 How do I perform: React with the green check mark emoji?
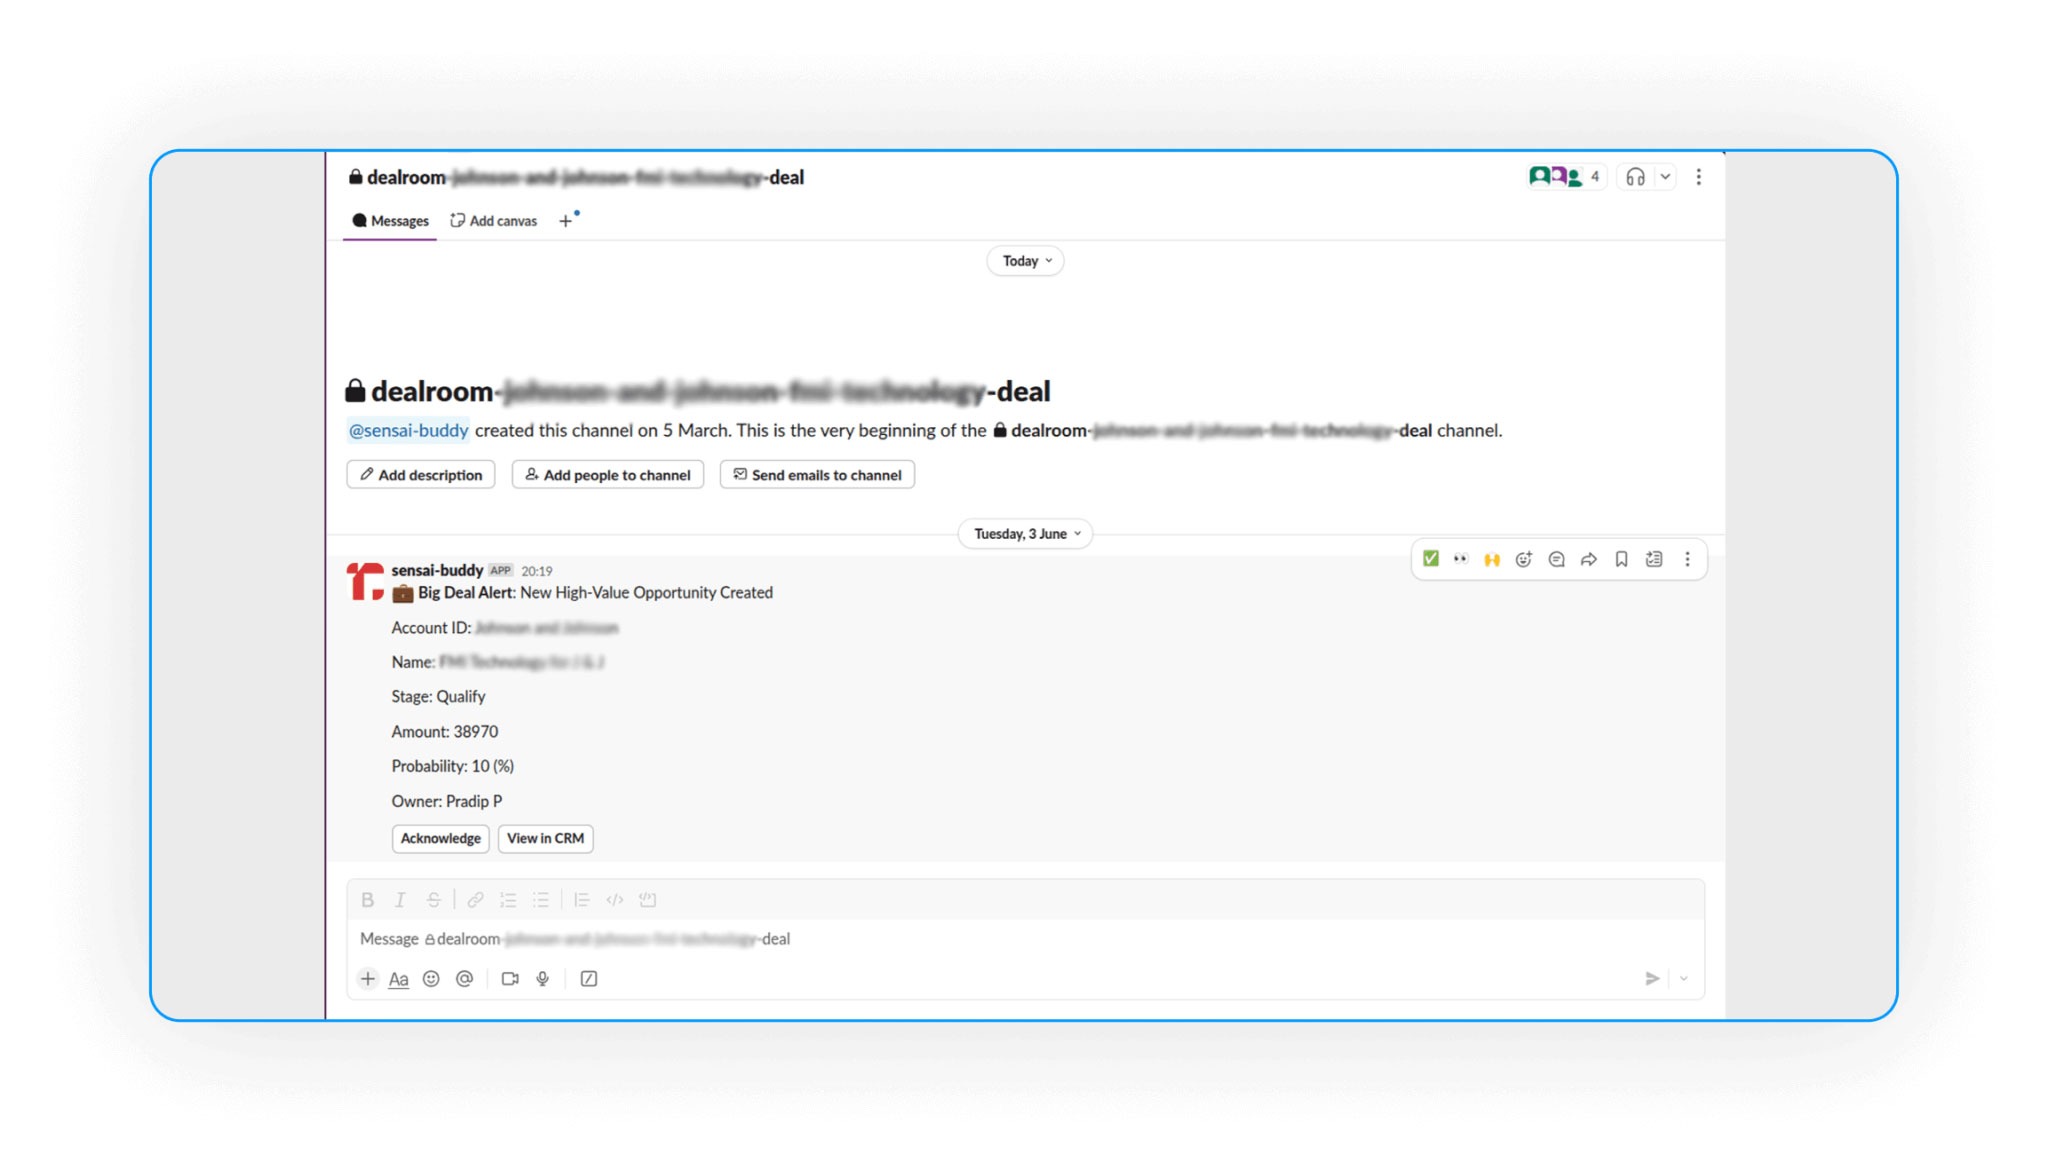(x=1431, y=559)
